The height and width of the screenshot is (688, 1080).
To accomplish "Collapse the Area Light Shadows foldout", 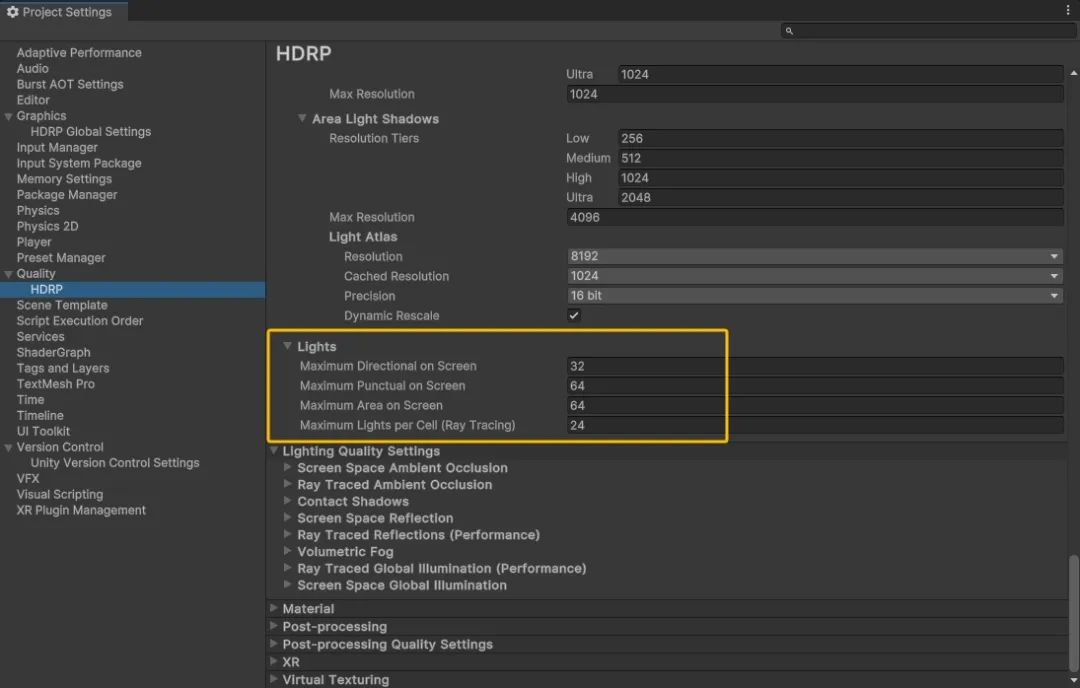I will click(x=302, y=118).
